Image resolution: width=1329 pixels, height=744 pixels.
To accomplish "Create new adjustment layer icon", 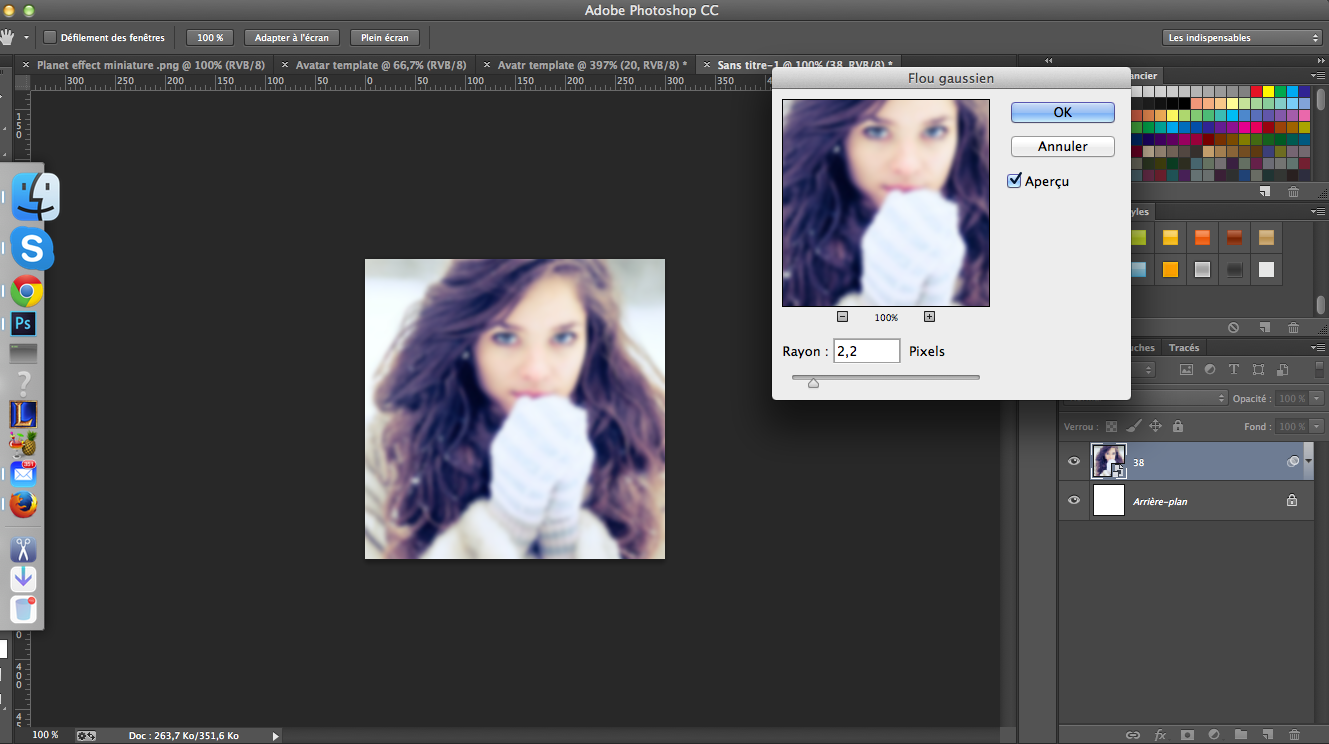I will coord(1214,735).
